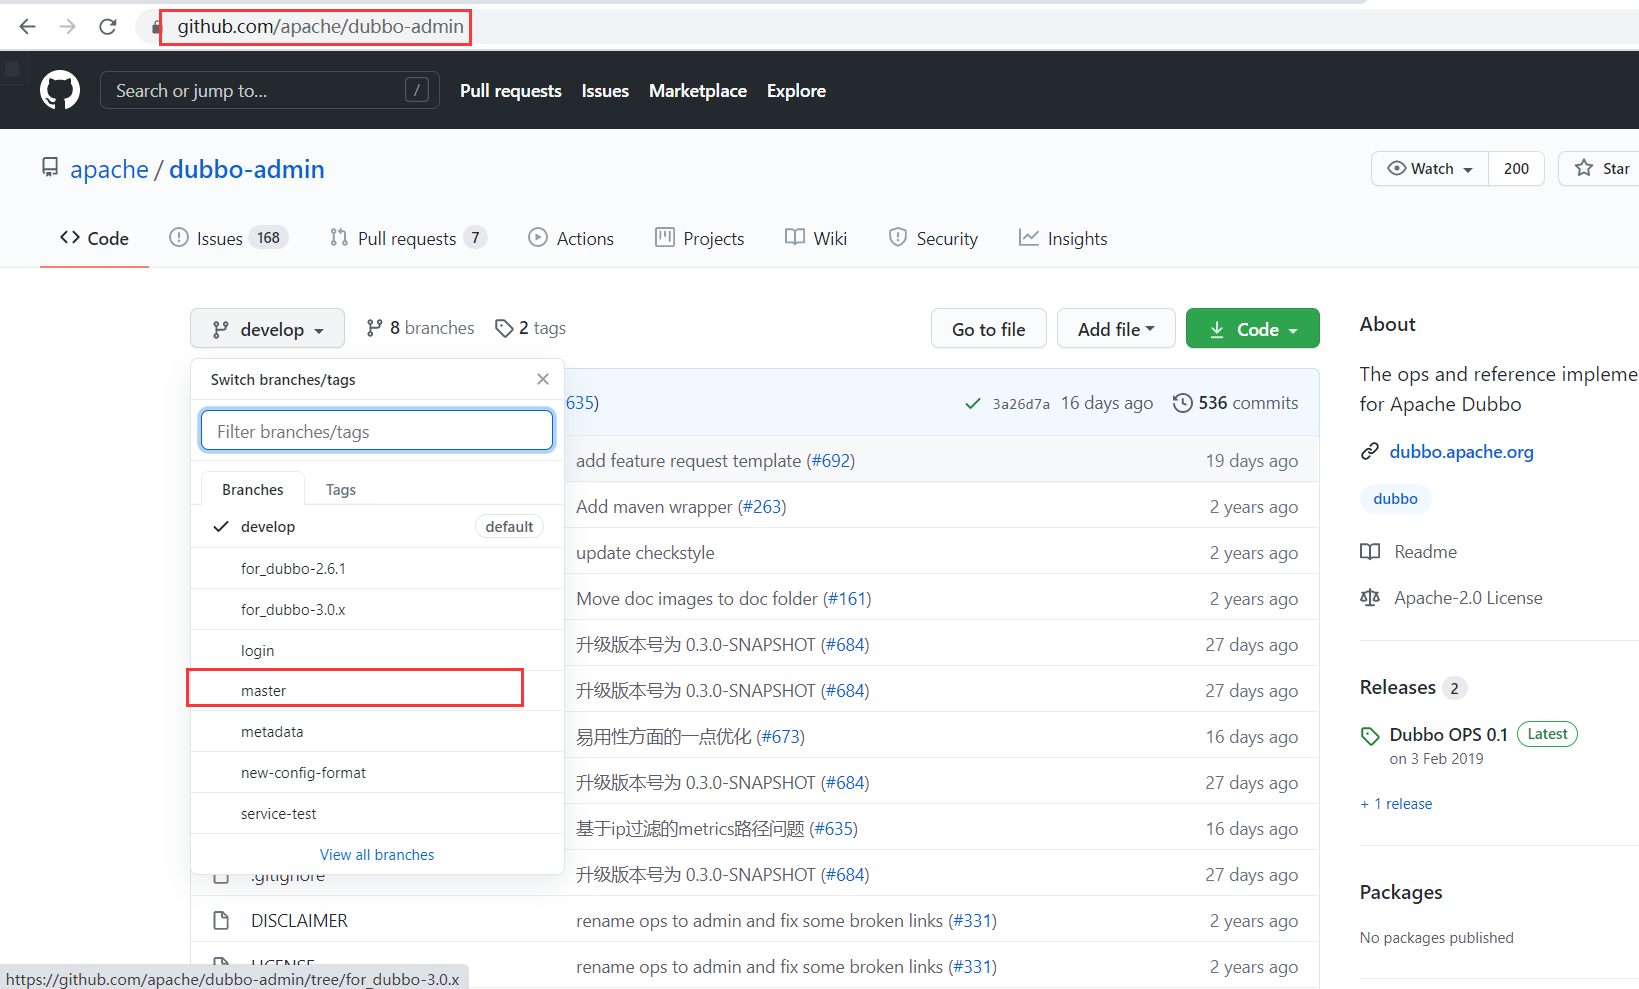
Task: Click the dubbo-admin repository name
Action: tap(247, 169)
